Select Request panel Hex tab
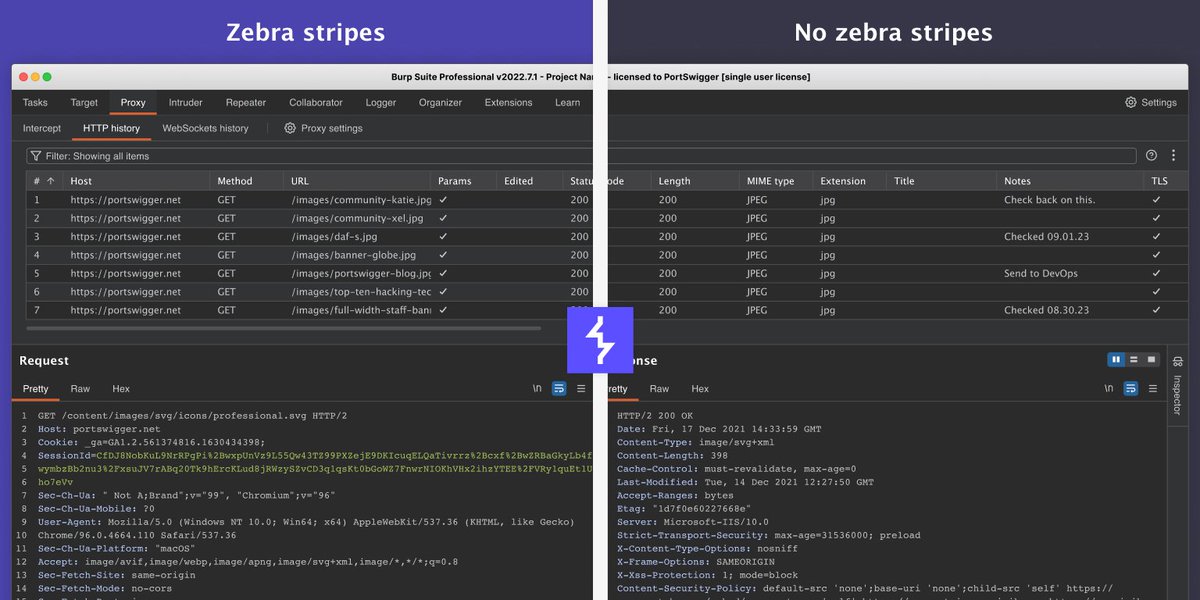The image size is (1200, 600). (x=121, y=388)
